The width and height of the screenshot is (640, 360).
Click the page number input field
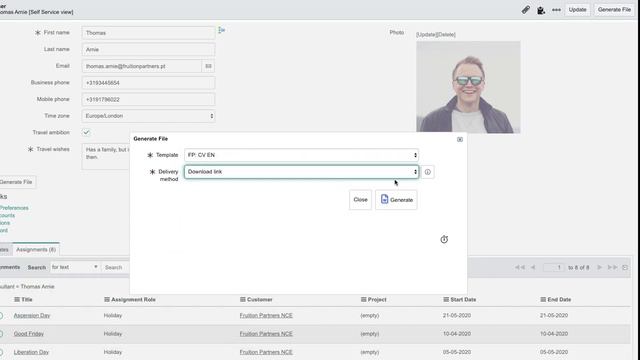tap(554, 267)
